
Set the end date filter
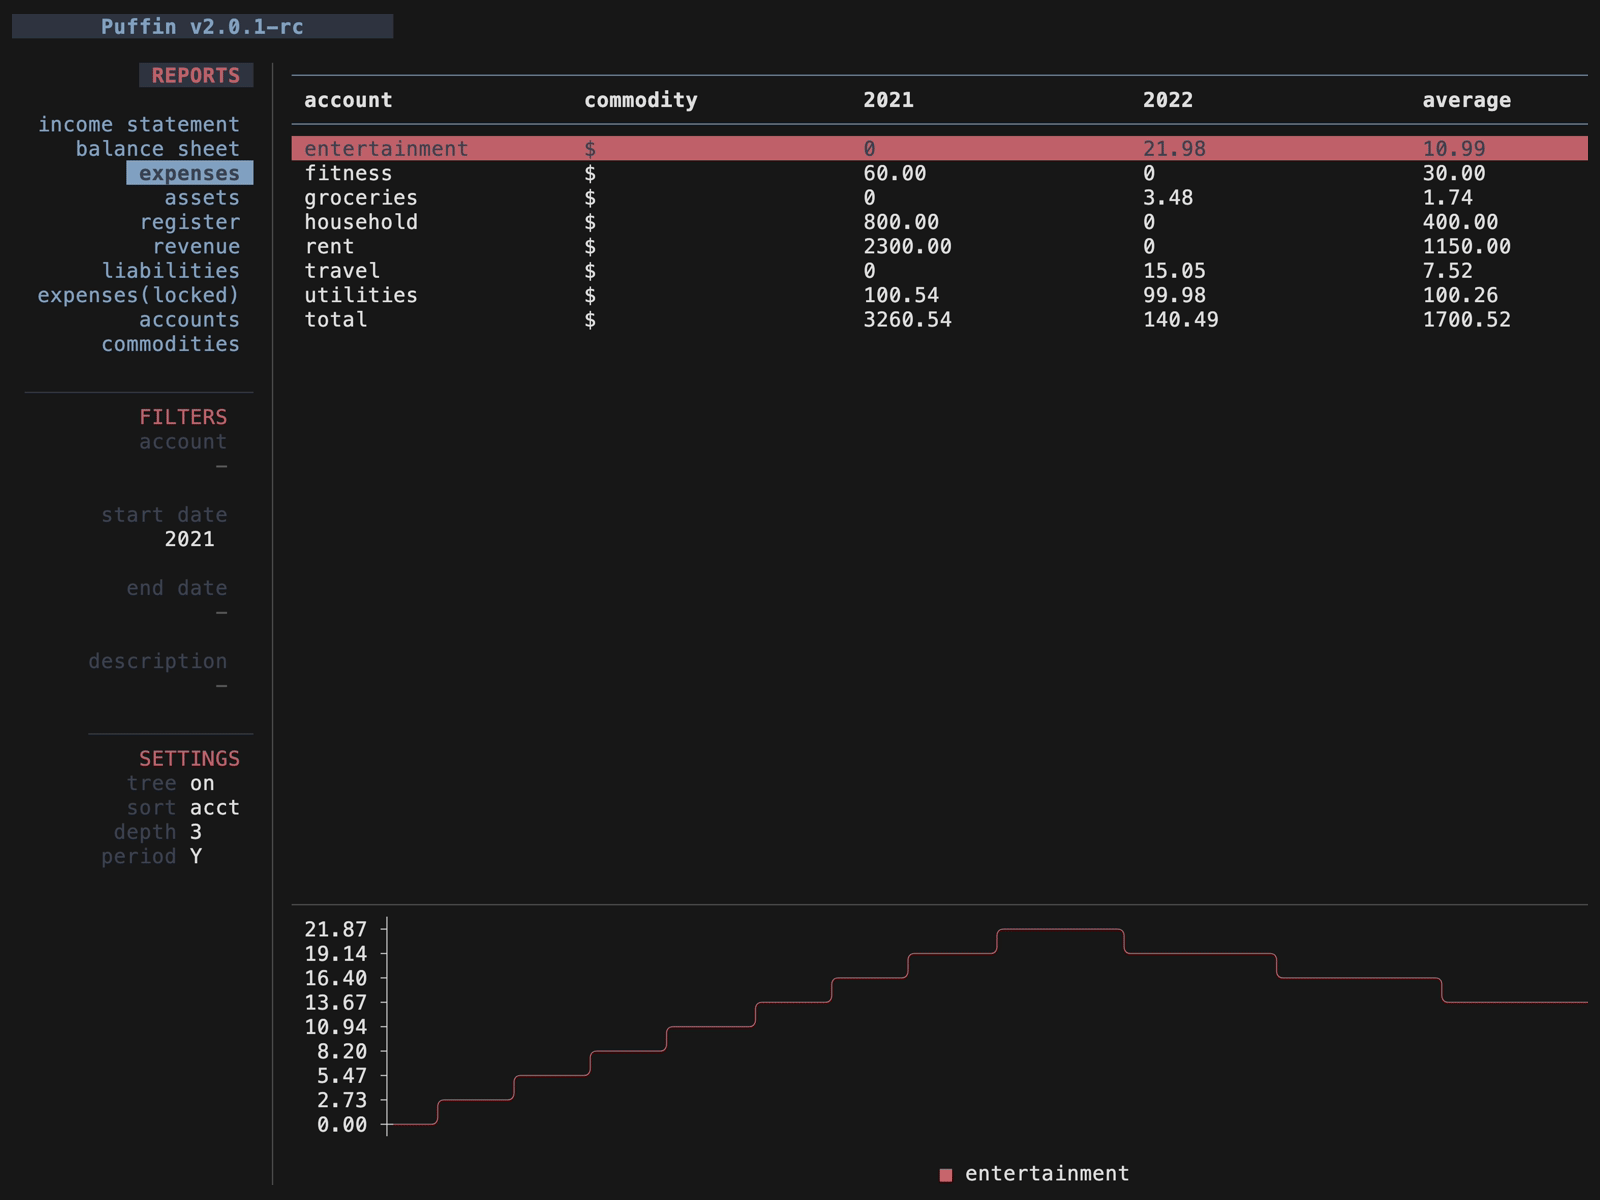click(221, 612)
